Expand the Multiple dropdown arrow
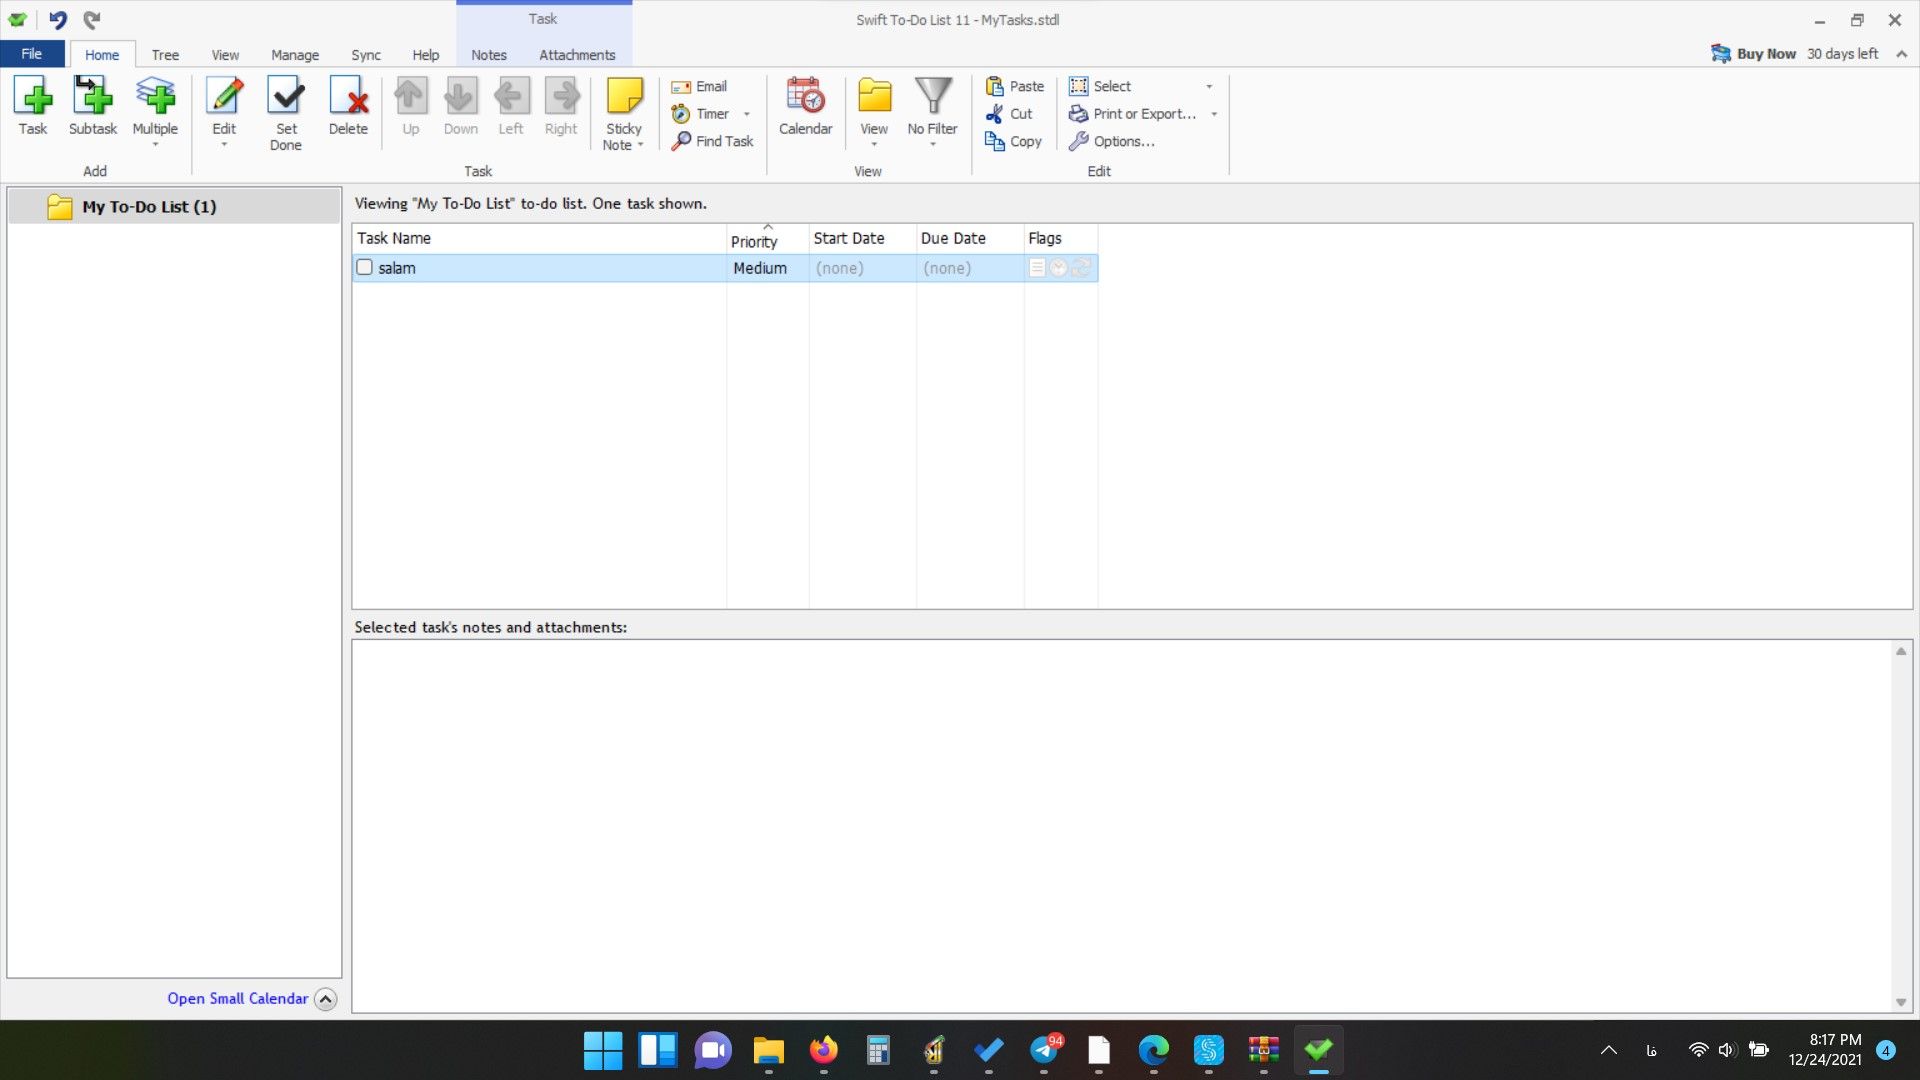 [155, 145]
